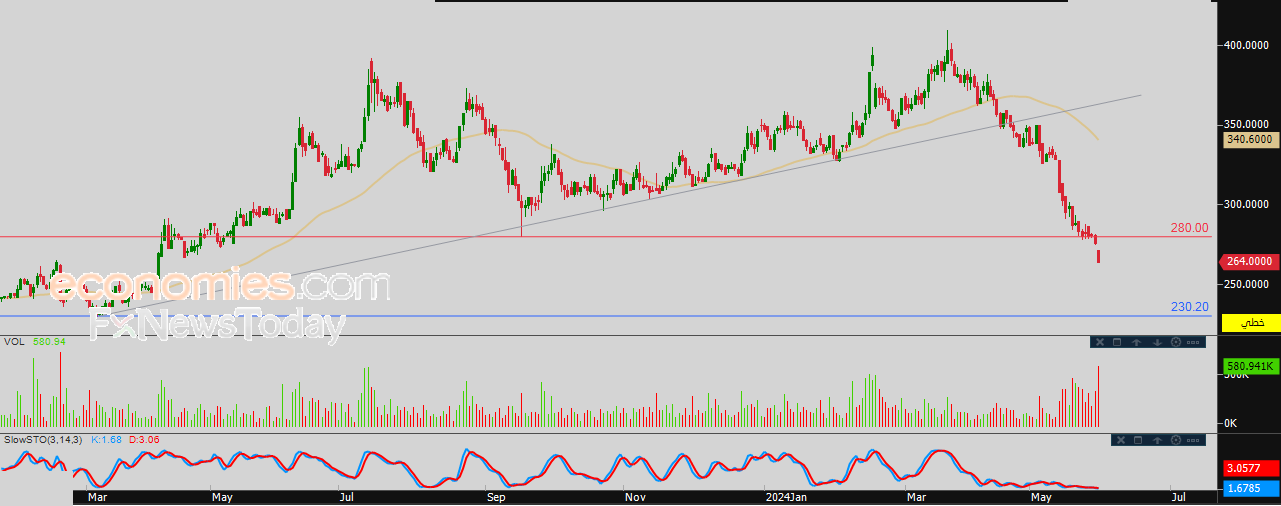Click the blue 1.6785 stochastic tag
This screenshot has width=1281, height=506.
1251,488
